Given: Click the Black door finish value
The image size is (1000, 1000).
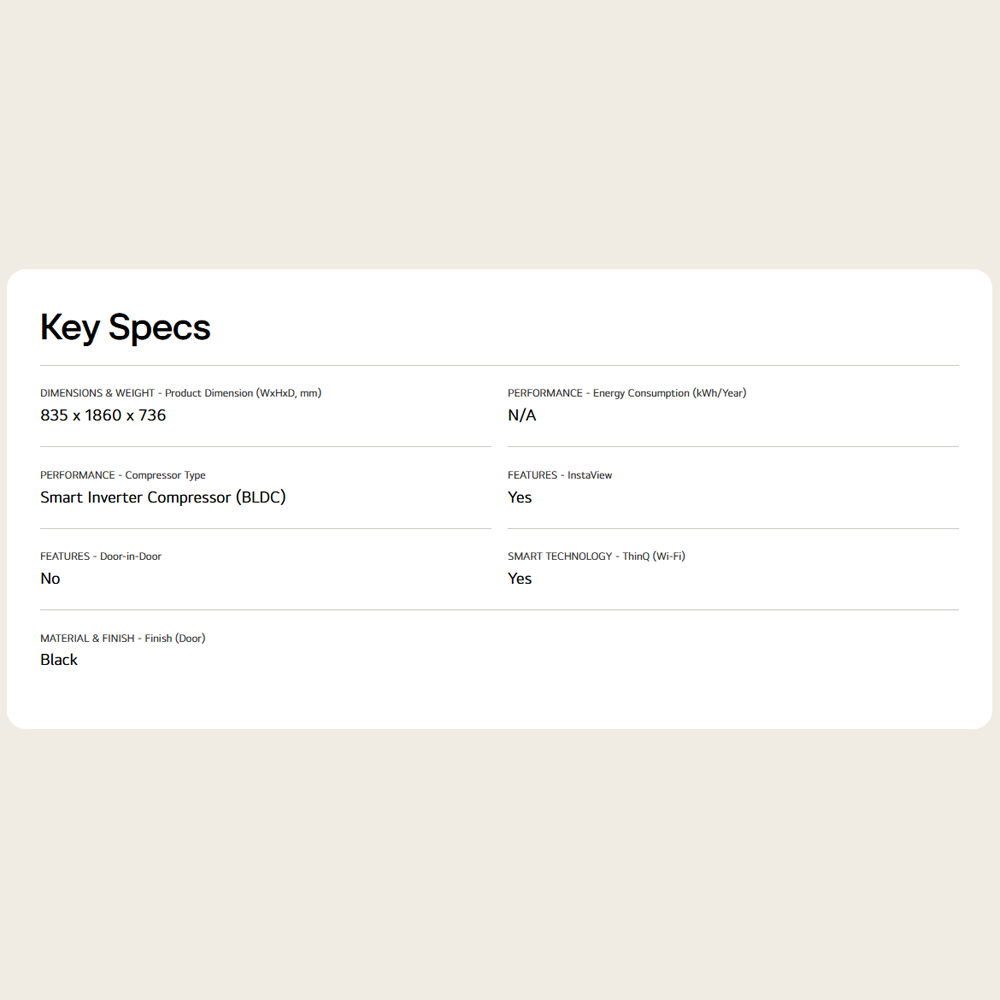Looking at the screenshot, I should 59,660.
